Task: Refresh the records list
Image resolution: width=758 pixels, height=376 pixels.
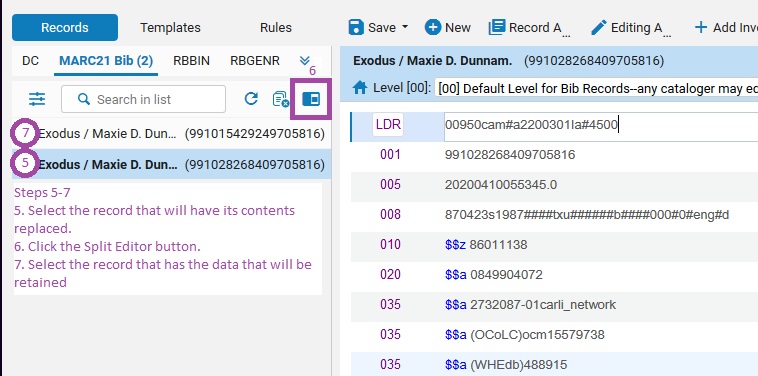Action: click(x=251, y=99)
